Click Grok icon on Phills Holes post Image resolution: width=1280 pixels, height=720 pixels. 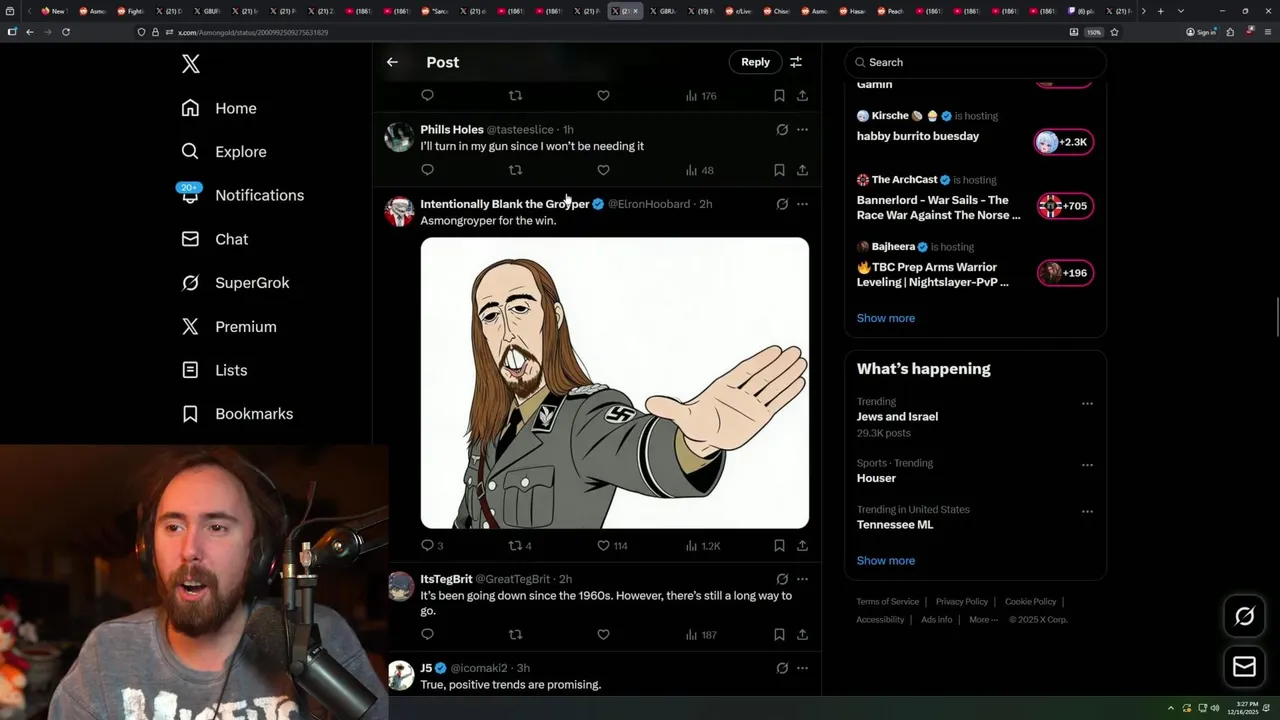pyautogui.click(x=782, y=130)
